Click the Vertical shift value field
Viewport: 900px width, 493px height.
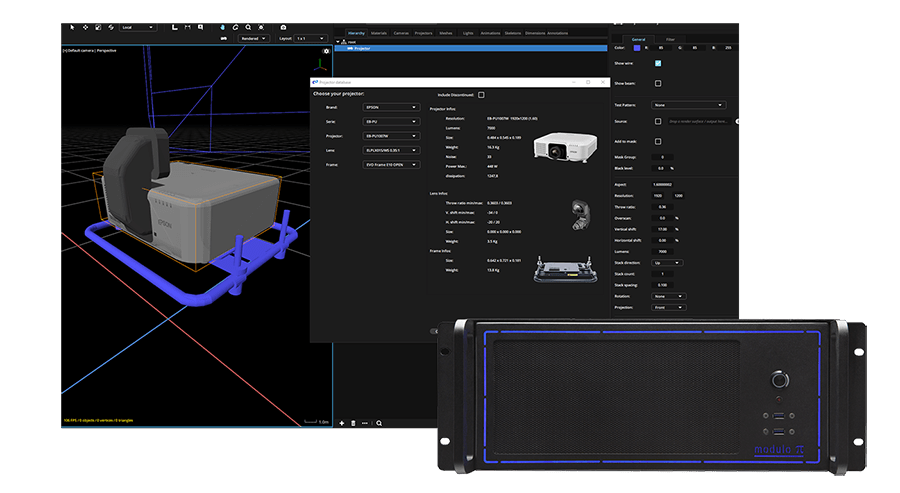click(662, 230)
